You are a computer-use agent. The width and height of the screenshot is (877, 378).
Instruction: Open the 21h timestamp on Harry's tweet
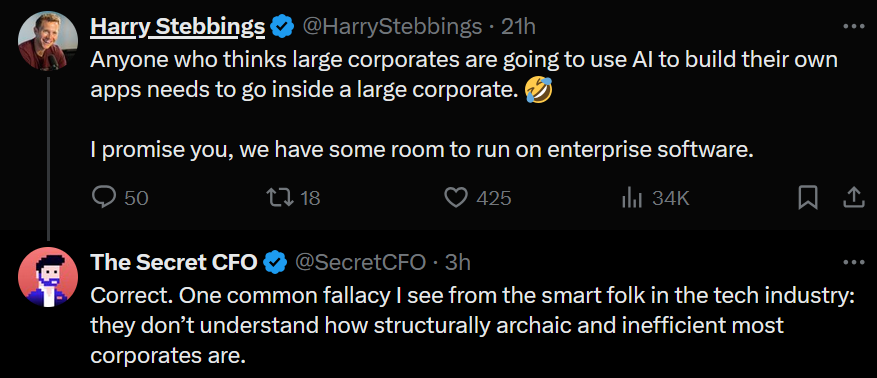[x=518, y=26]
